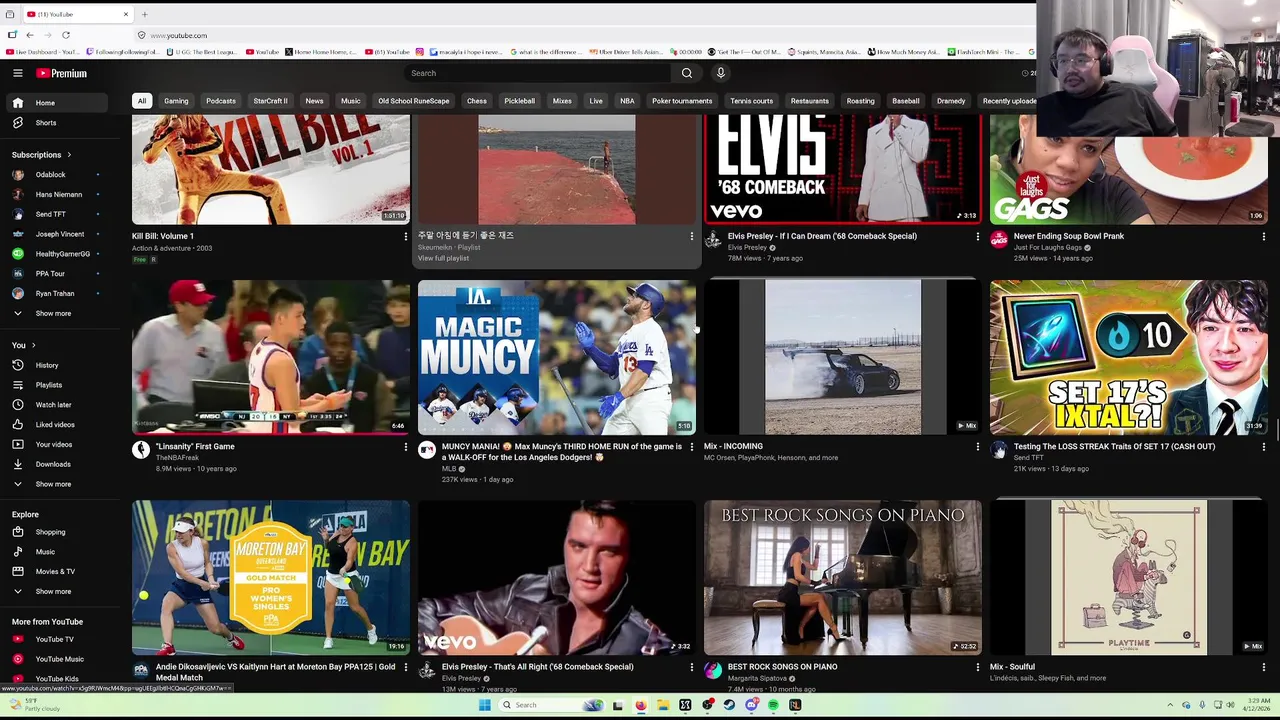Click the browser back arrow
Image resolution: width=1280 pixels, height=720 pixels.
29,35
